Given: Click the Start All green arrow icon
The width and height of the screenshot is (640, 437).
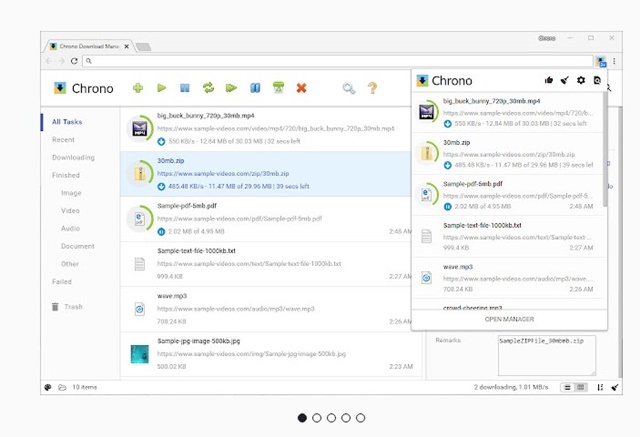Looking at the screenshot, I should click(x=231, y=88).
